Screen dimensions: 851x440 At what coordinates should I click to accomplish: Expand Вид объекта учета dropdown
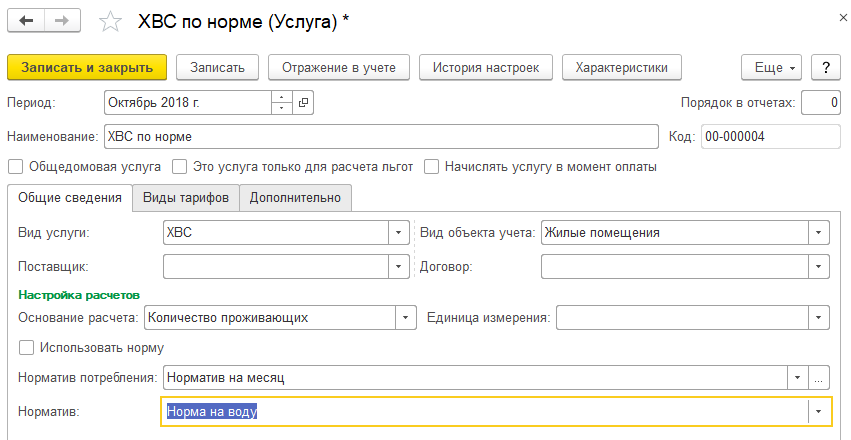[819, 233]
